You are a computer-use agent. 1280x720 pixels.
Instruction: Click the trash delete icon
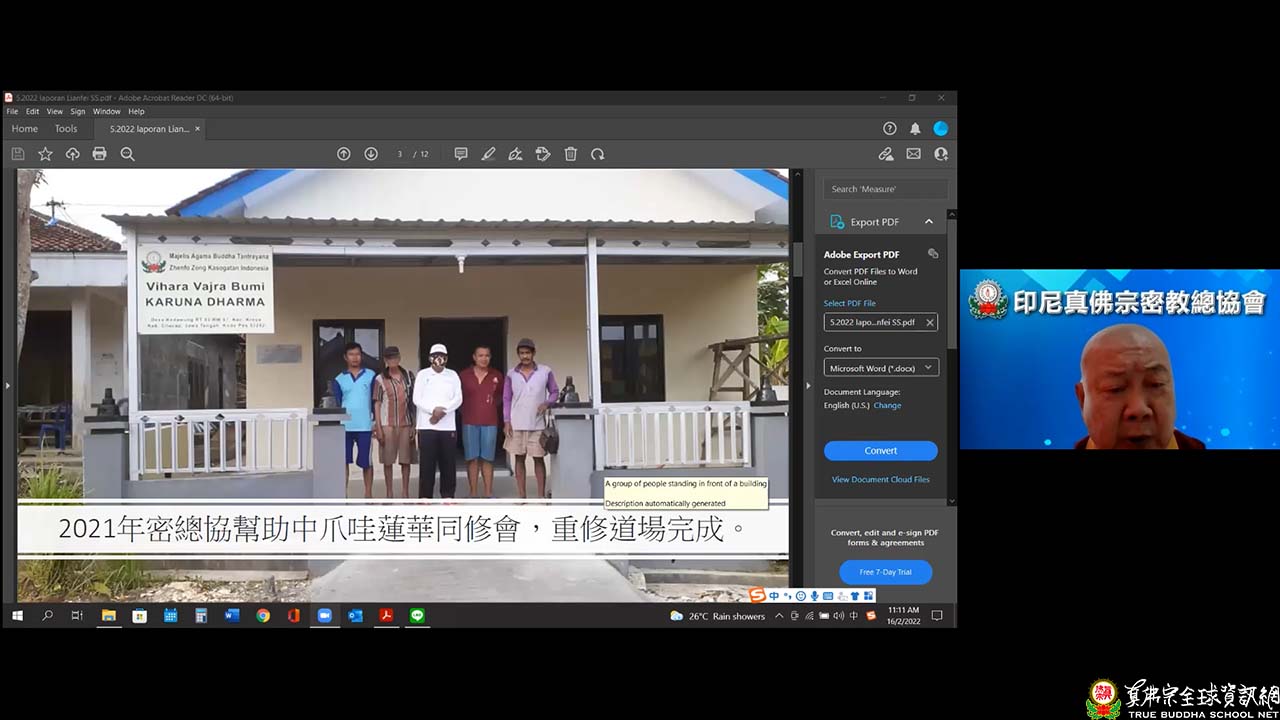[x=570, y=154]
